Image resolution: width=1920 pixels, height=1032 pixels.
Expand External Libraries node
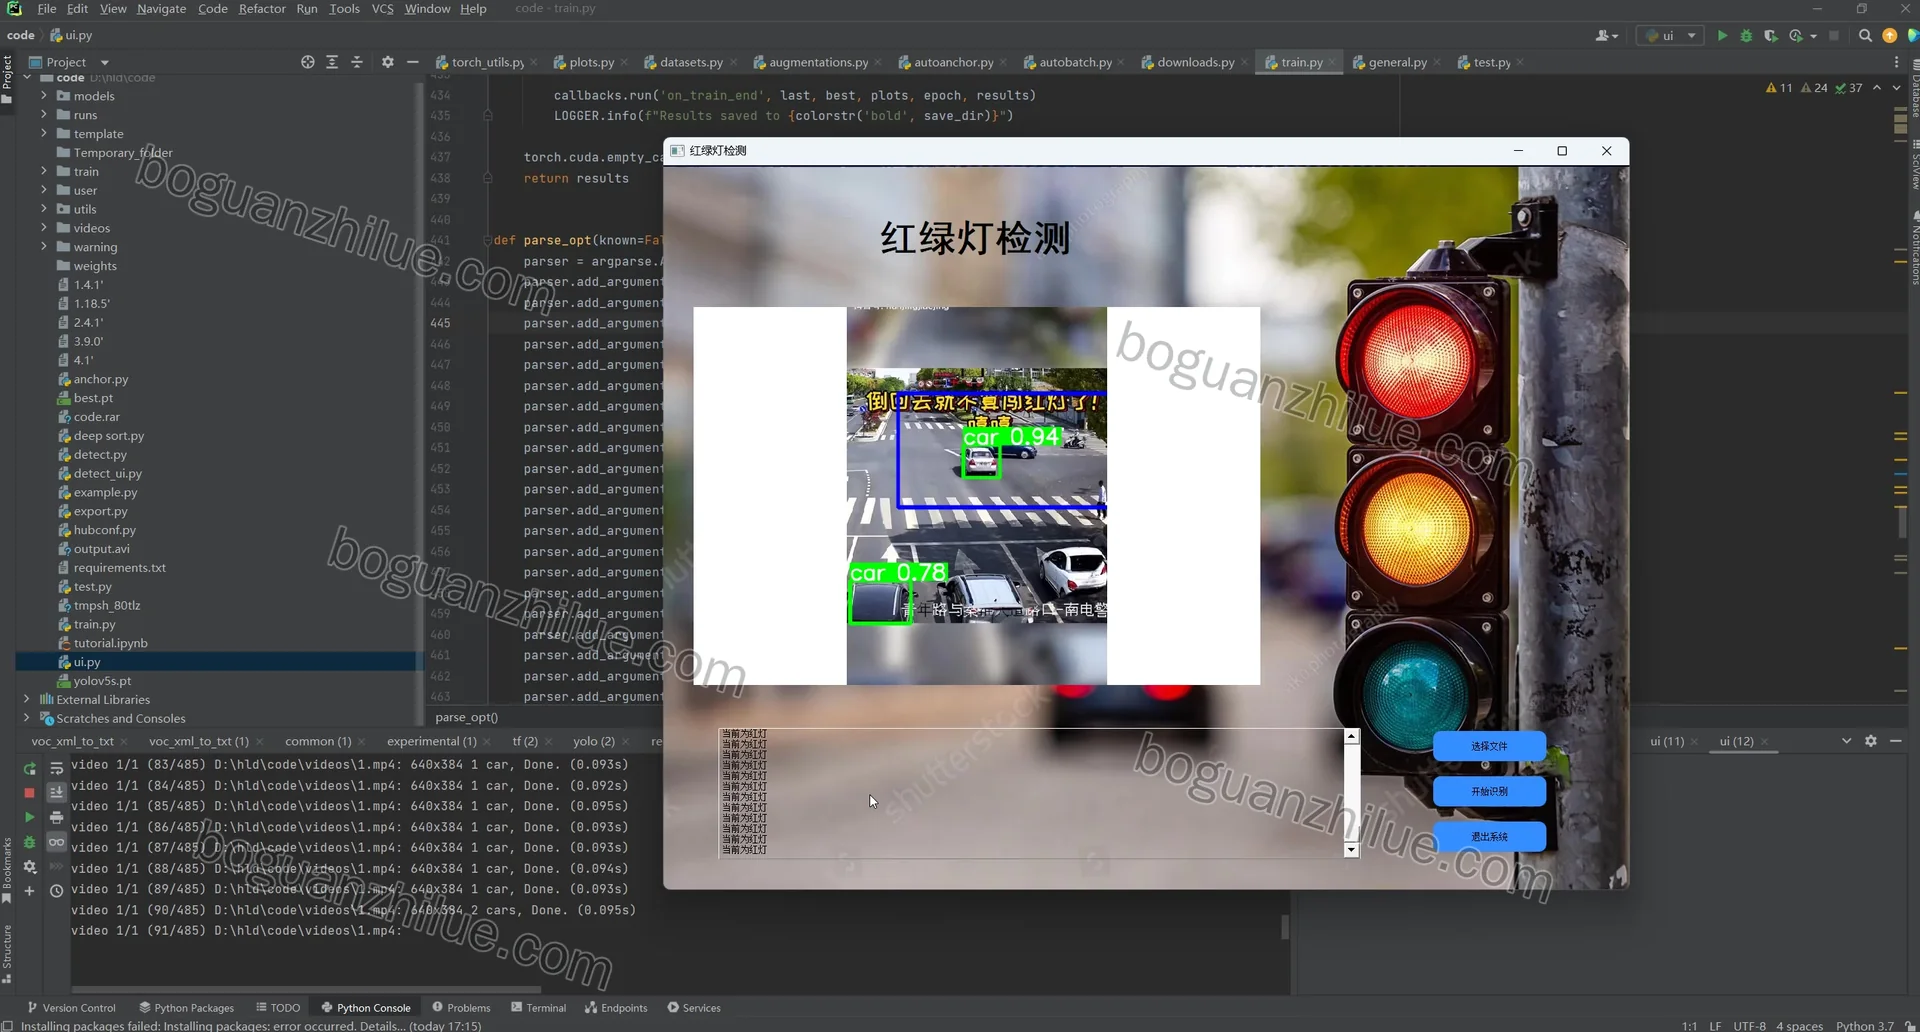pyautogui.click(x=26, y=700)
